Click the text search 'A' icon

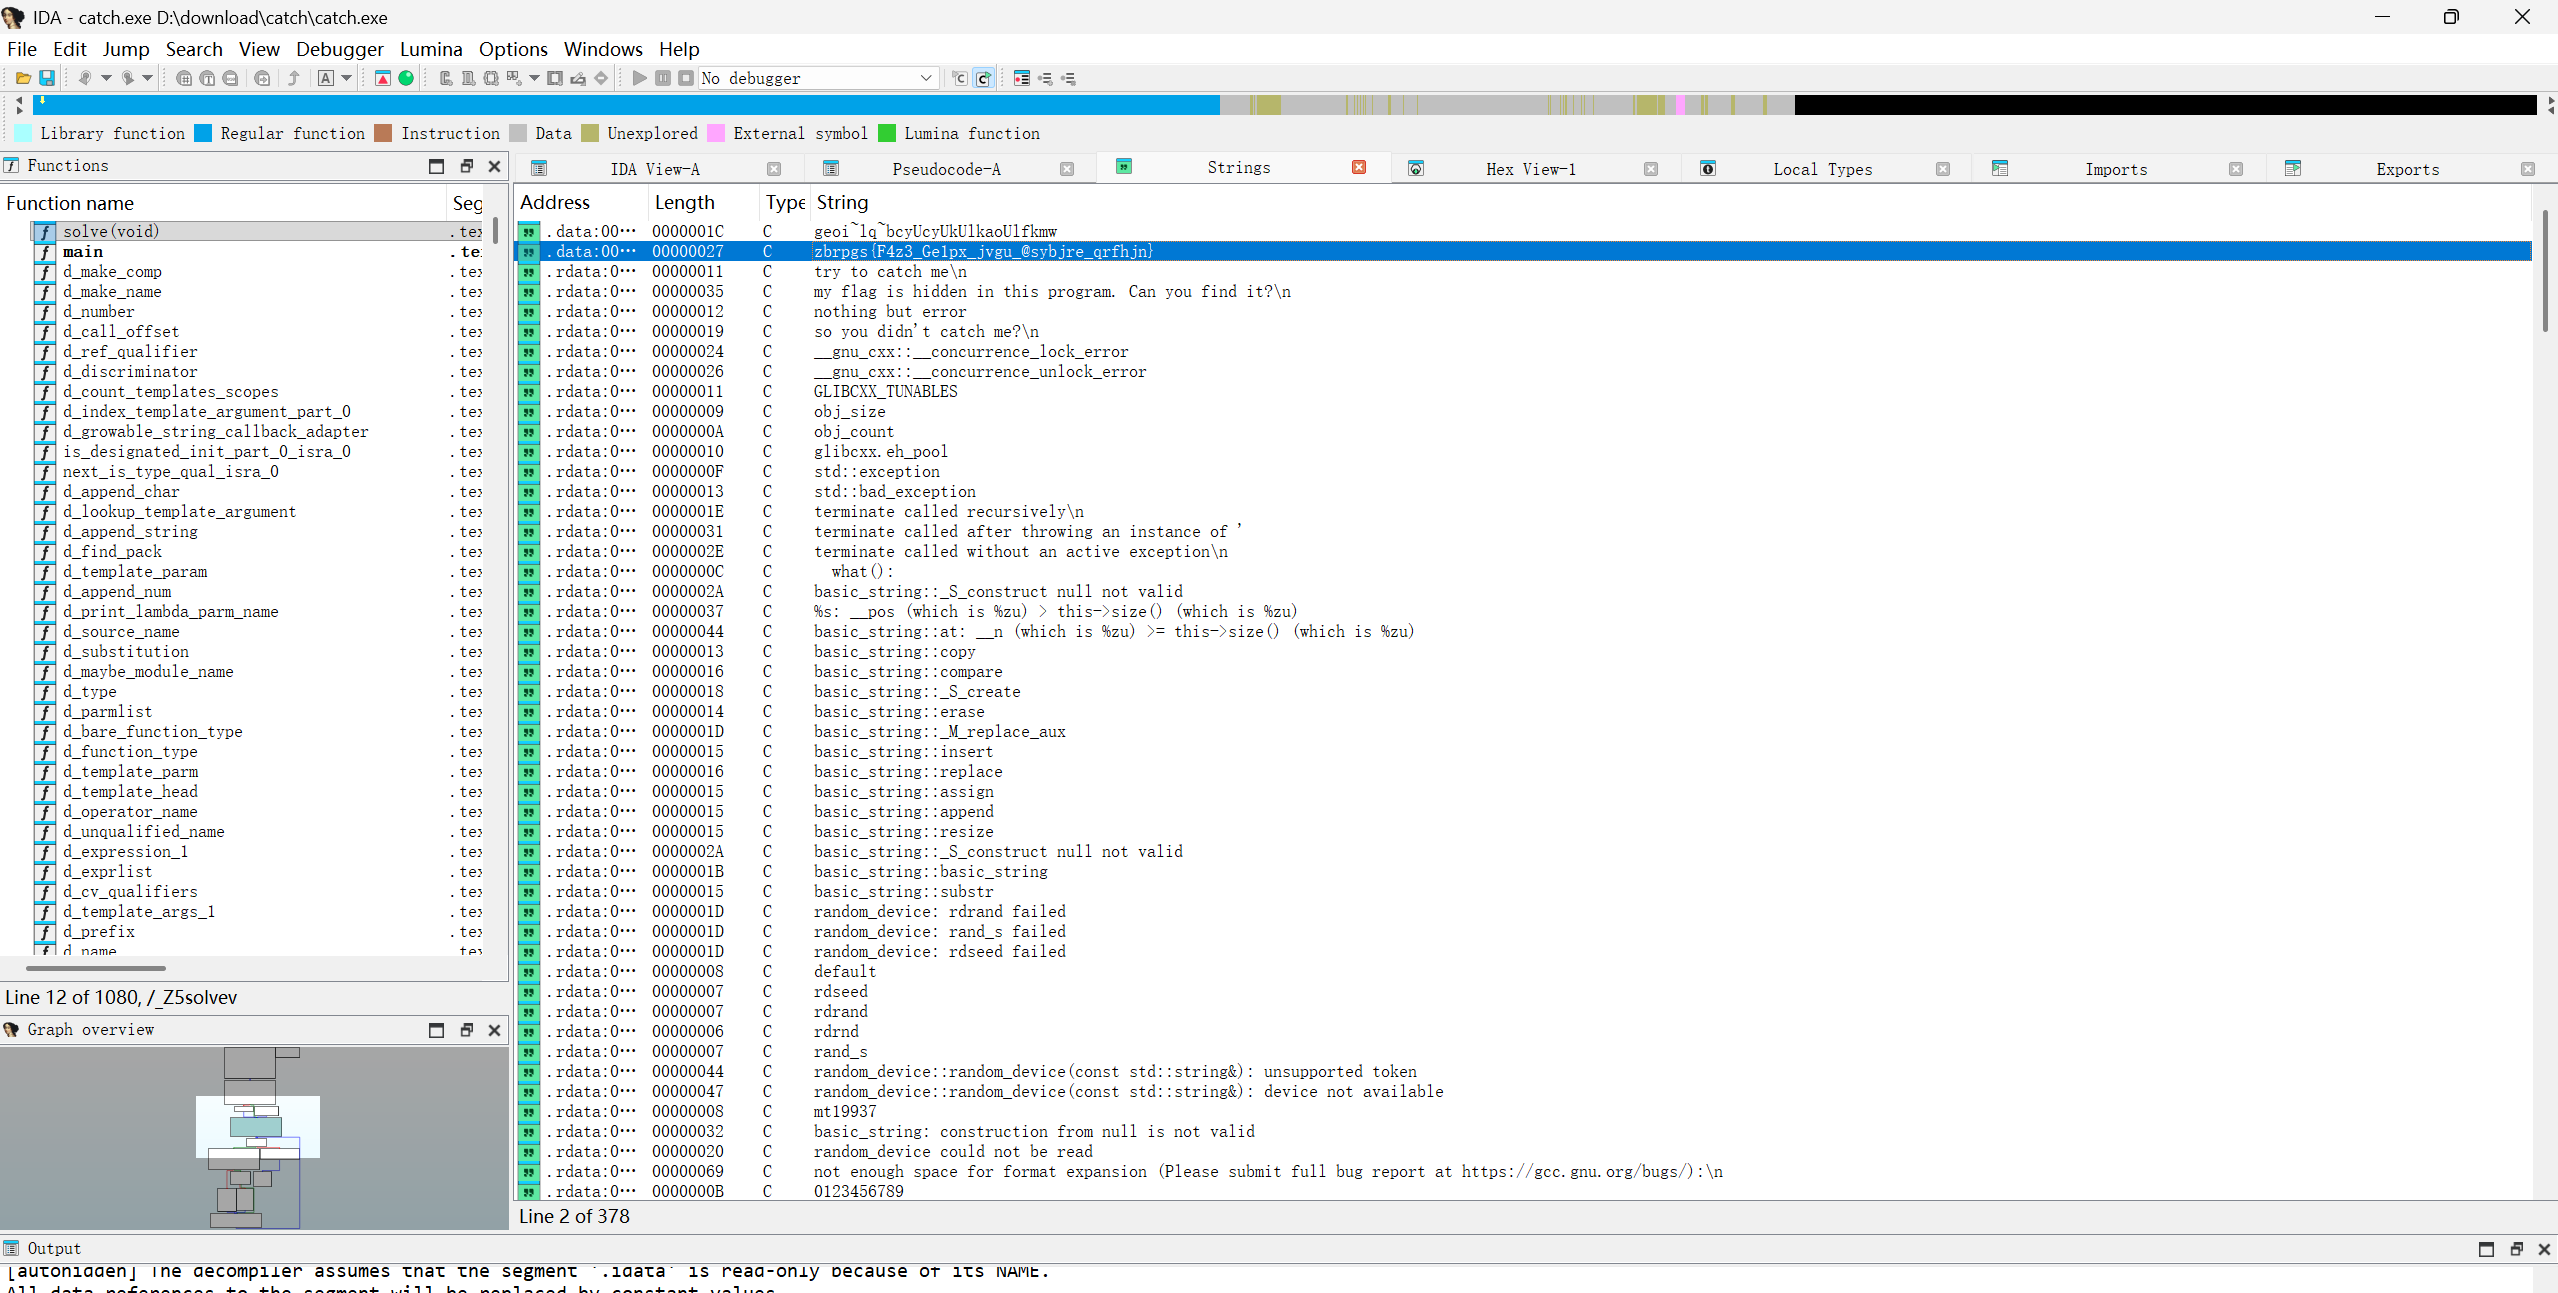point(326,78)
